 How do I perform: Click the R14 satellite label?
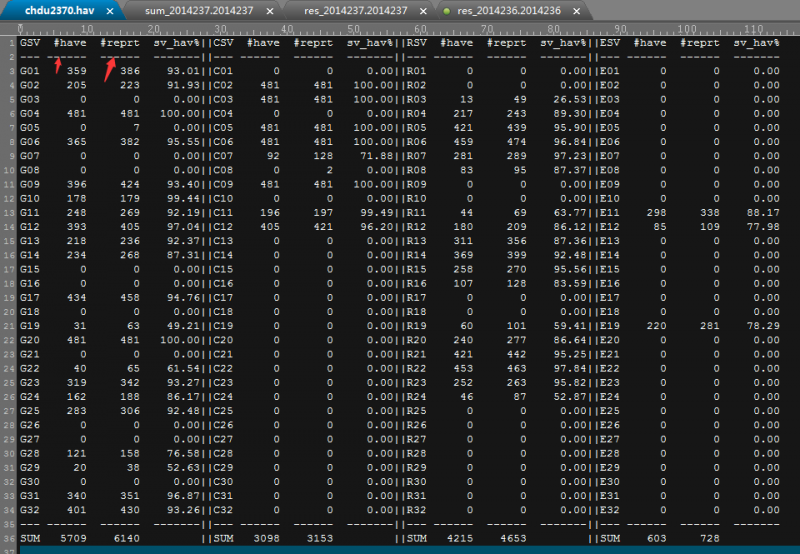pyautogui.click(x=416, y=255)
